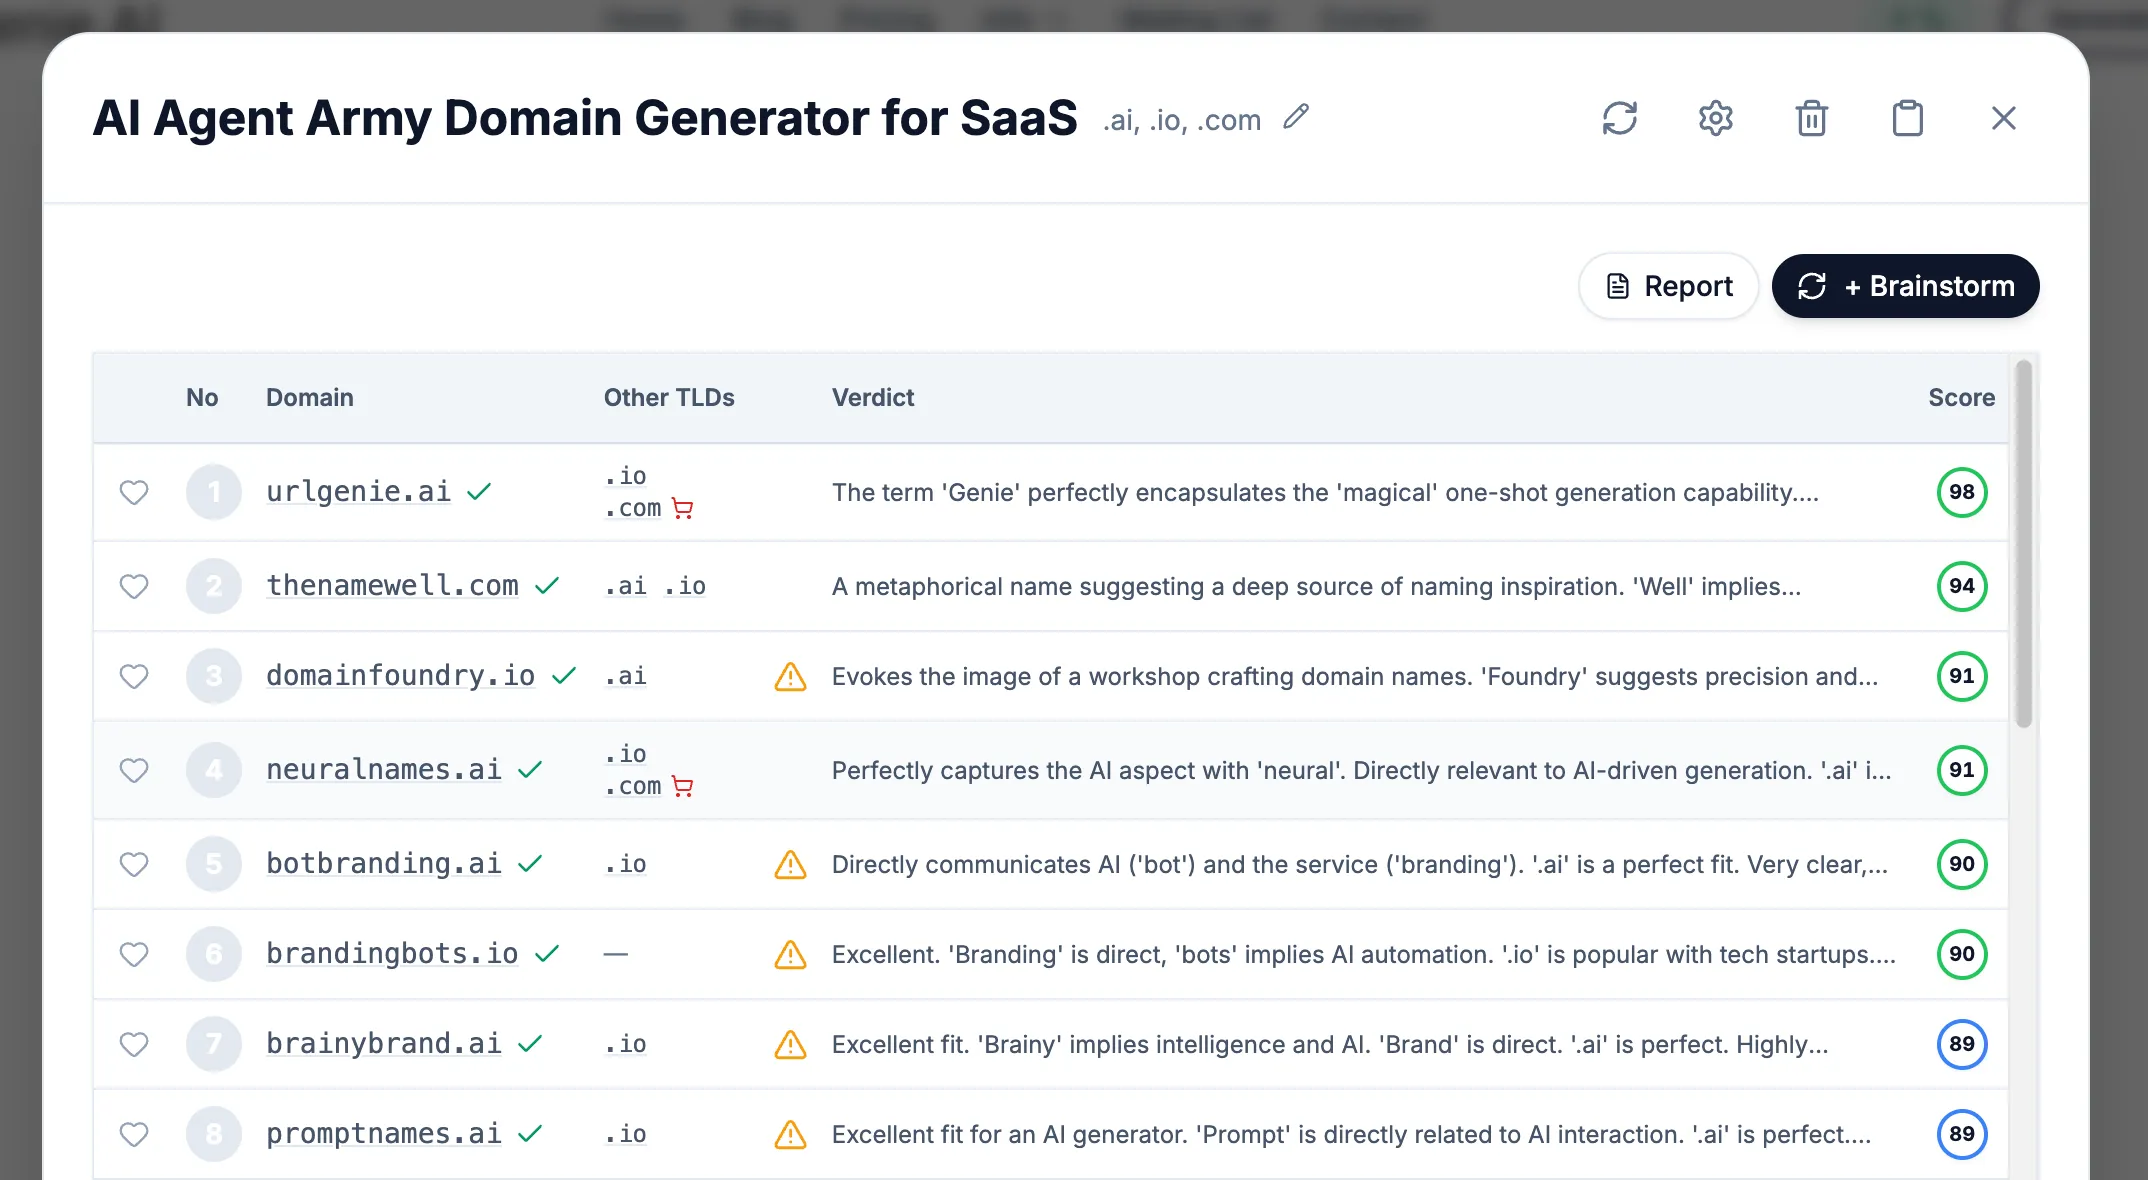Click the clipboard copy icon
2148x1180 pixels.
1907,118
